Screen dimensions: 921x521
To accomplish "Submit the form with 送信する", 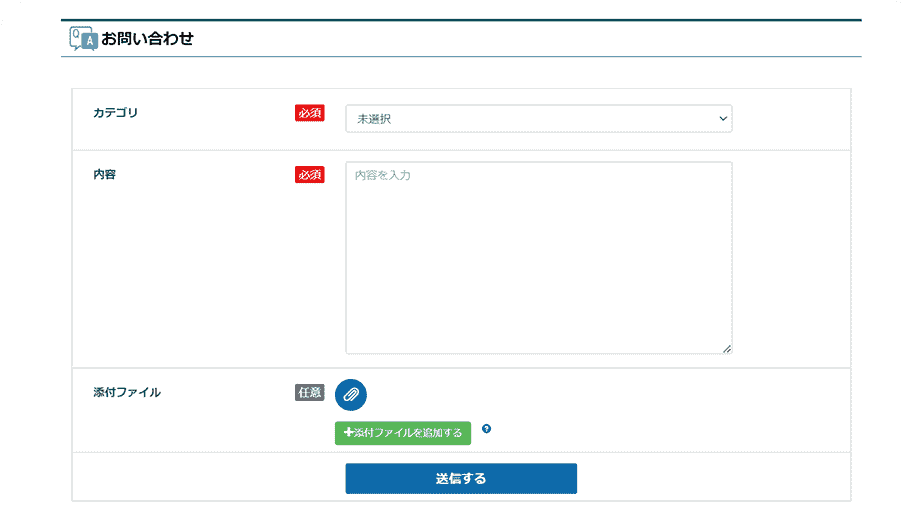I will 461,479.
